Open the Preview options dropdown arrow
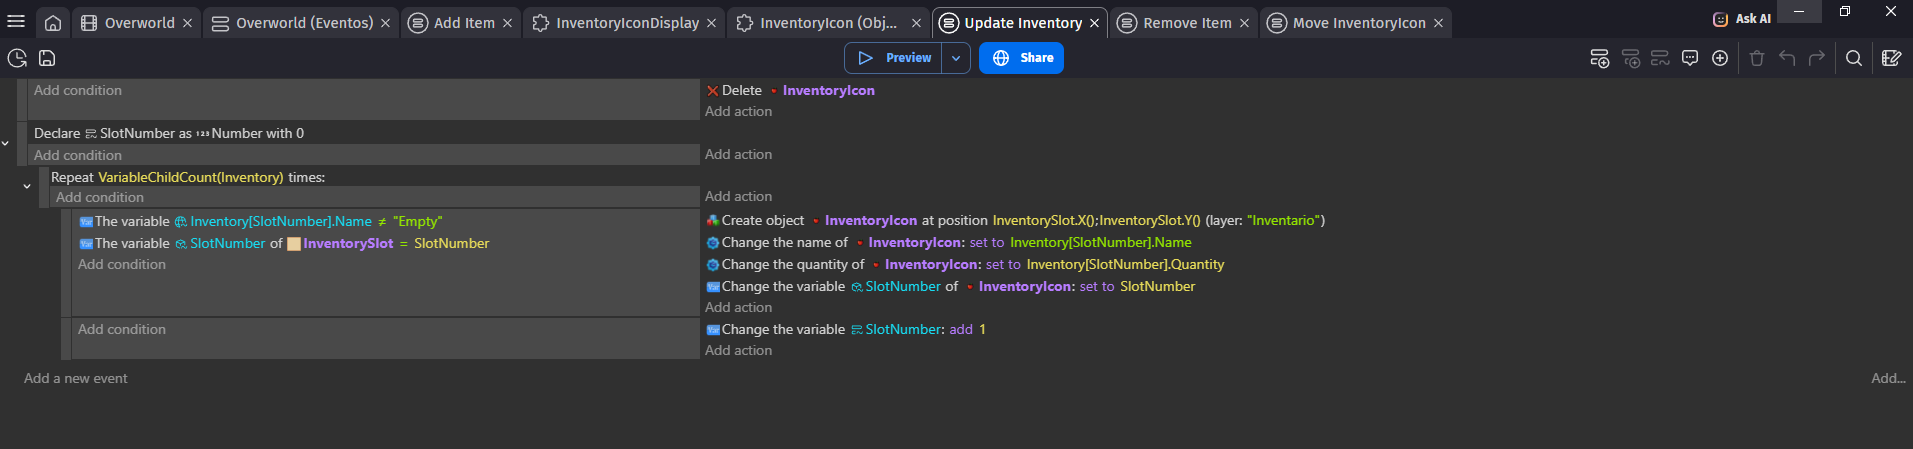1913x449 pixels. tap(956, 58)
